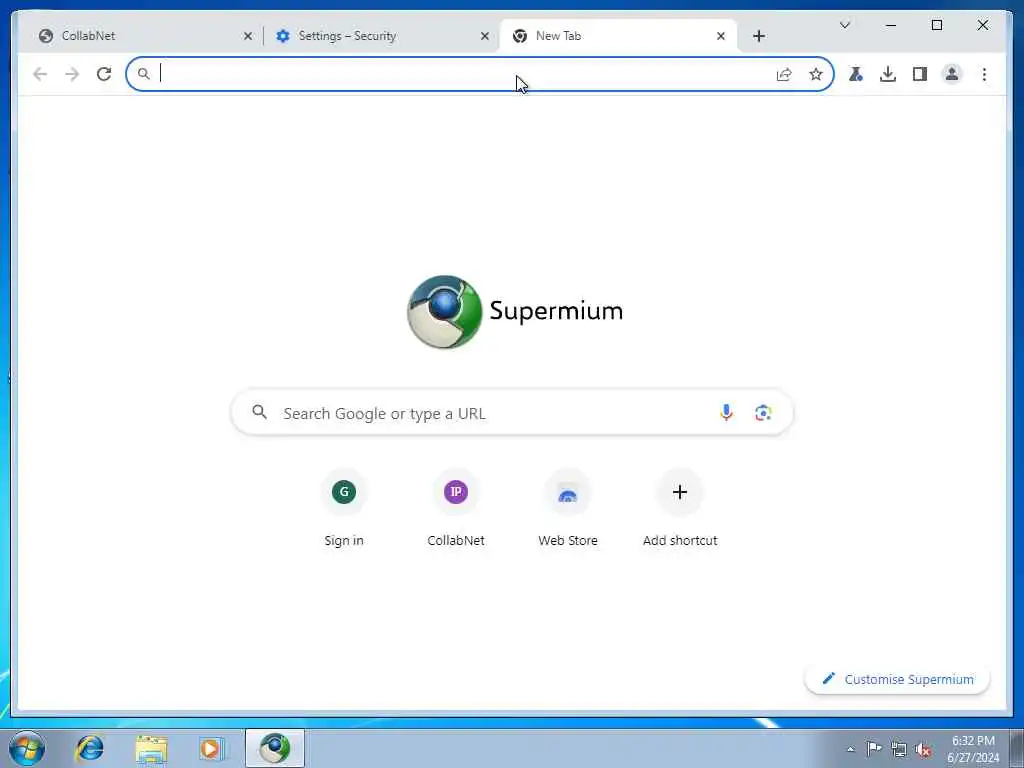Open the clock showing 6:32 PM
Screen dimensions: 1024x768
tap(973, 749)
